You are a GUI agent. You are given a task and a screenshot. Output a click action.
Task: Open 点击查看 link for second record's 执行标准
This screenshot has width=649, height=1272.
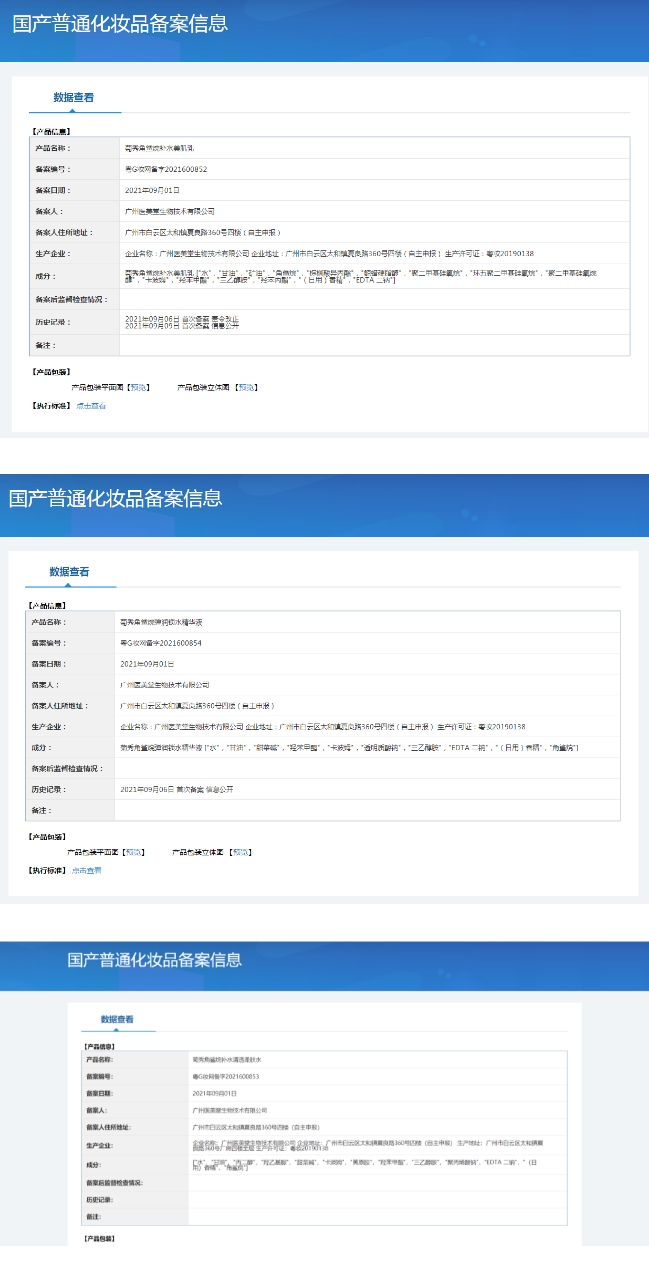87,871
